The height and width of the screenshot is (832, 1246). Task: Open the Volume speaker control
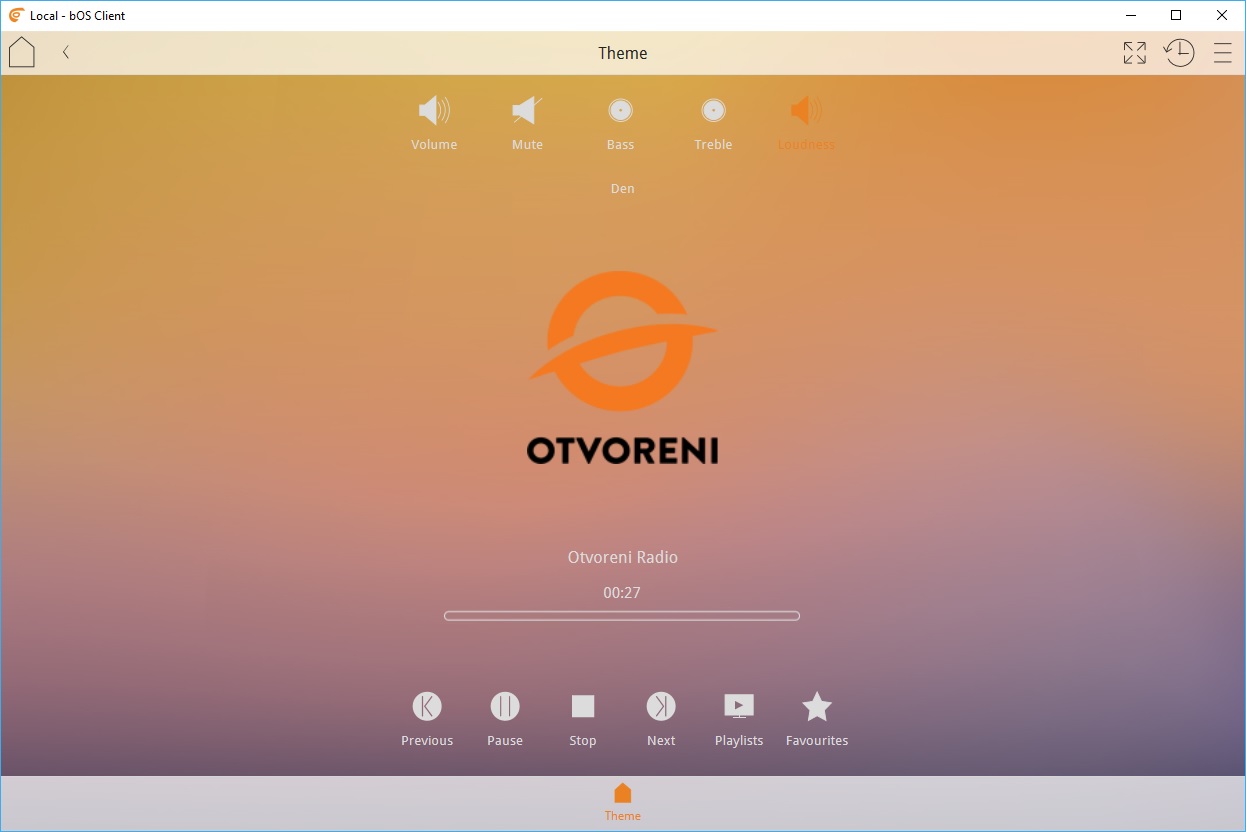click(434, 110)
